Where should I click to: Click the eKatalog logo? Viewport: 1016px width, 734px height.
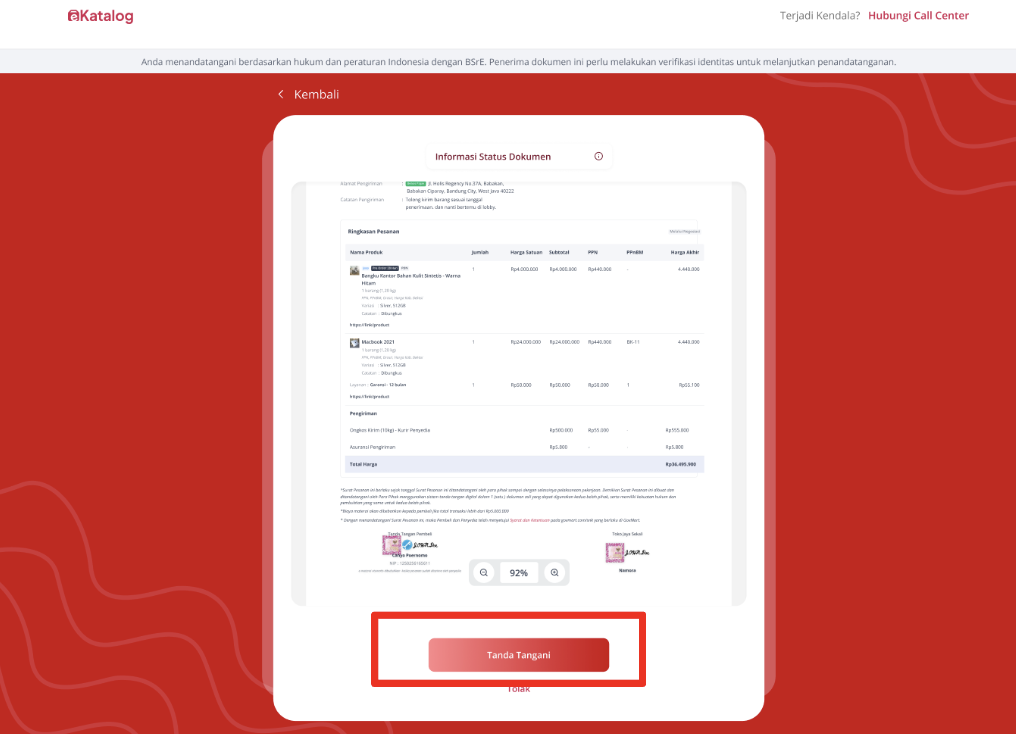click(x=100, y=16)
